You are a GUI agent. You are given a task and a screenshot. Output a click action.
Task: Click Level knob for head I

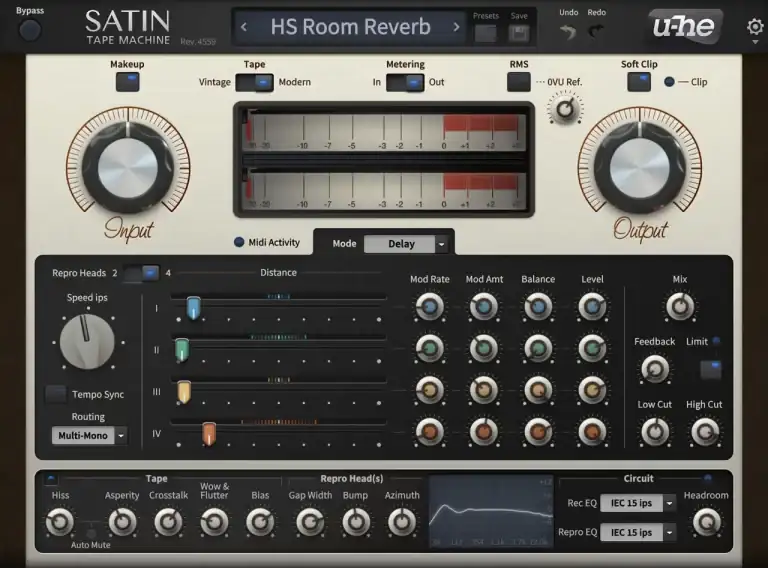pyautogui.click(x=592, y=307)
